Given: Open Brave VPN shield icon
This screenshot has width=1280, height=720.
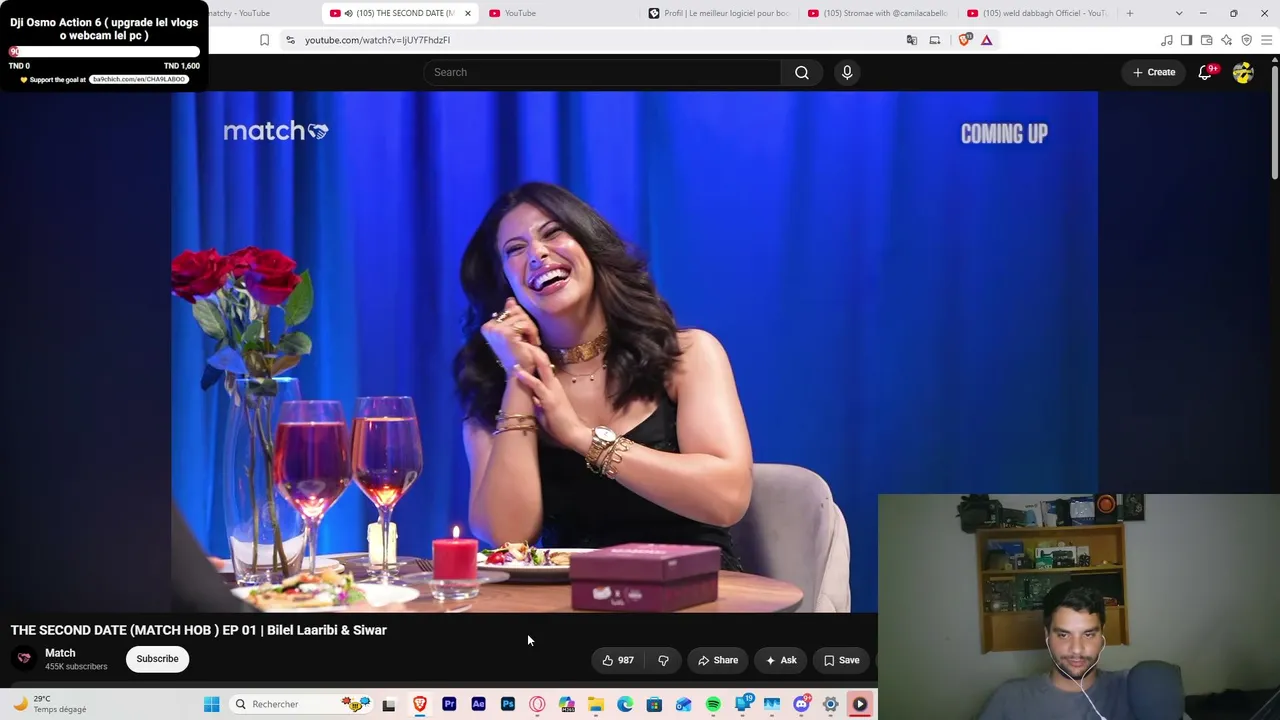Looking at the screenshot, I should coord(1246,40).
